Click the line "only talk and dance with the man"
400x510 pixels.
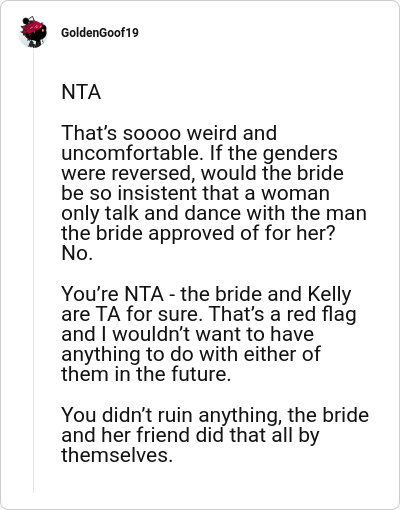214,213
